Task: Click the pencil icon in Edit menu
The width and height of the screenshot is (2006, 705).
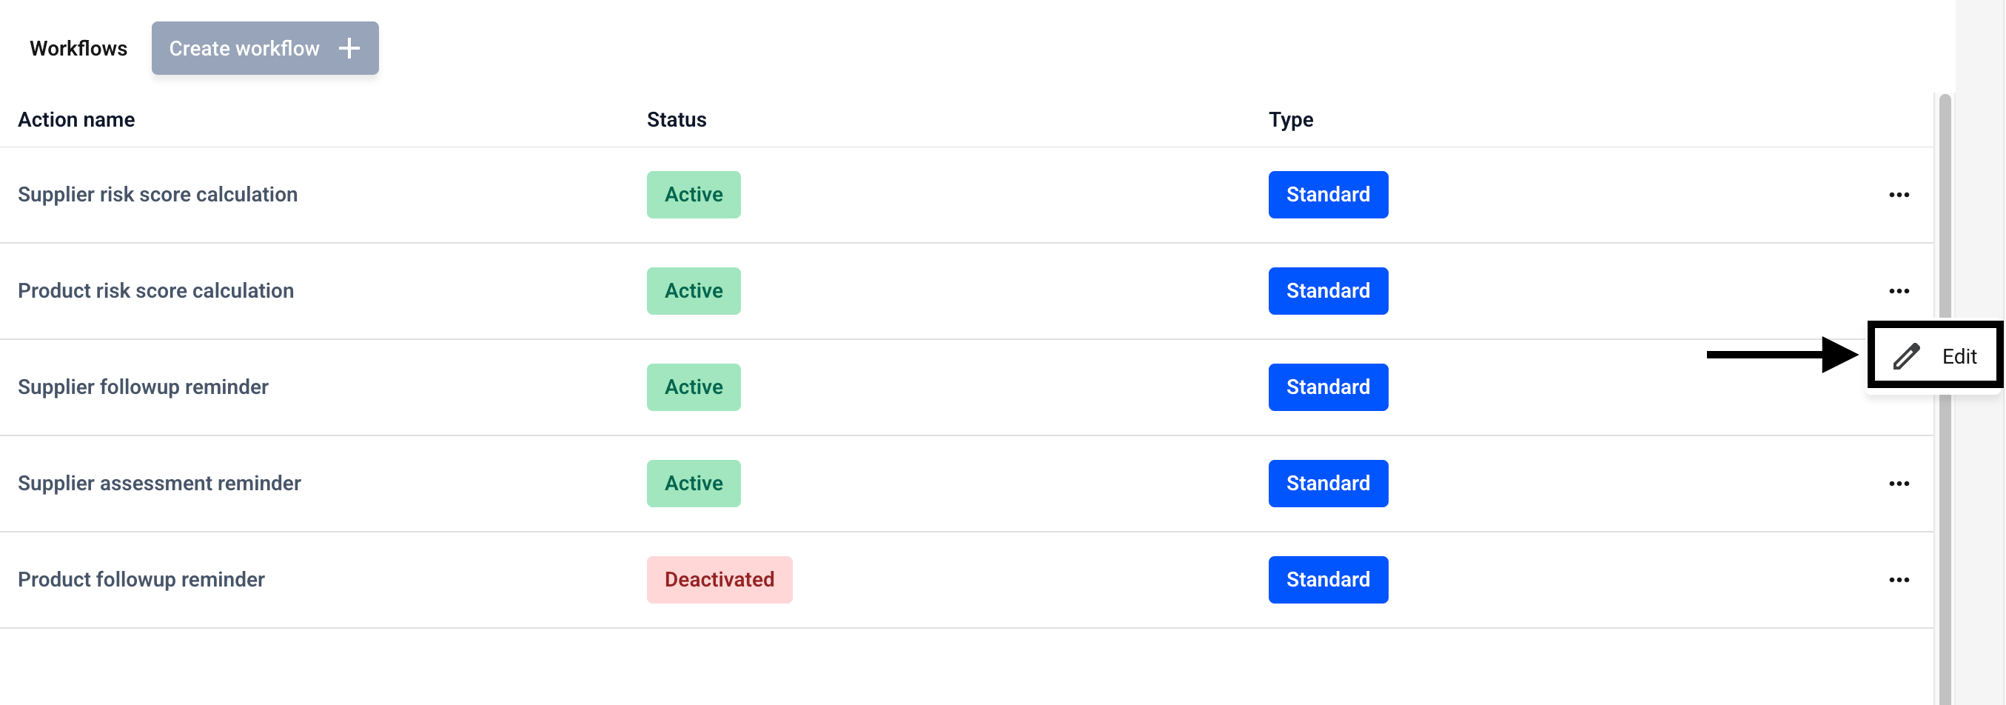Action: tap(1906, 356)
